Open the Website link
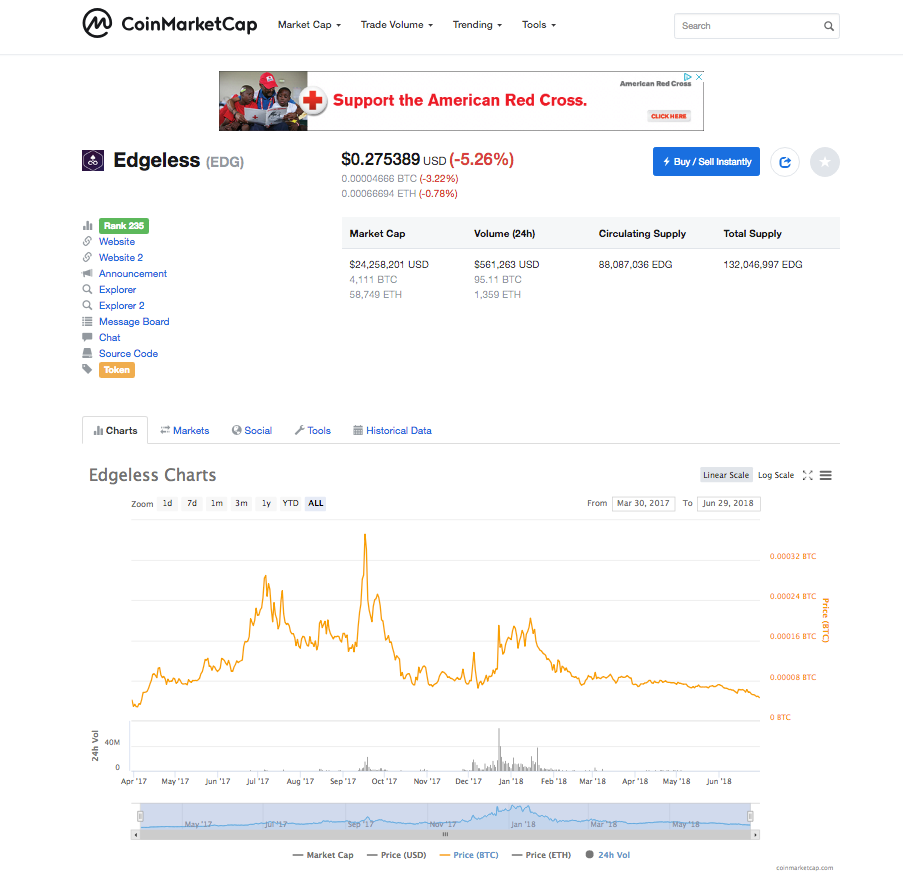The image size is (903, 876). tap(117, 241)
